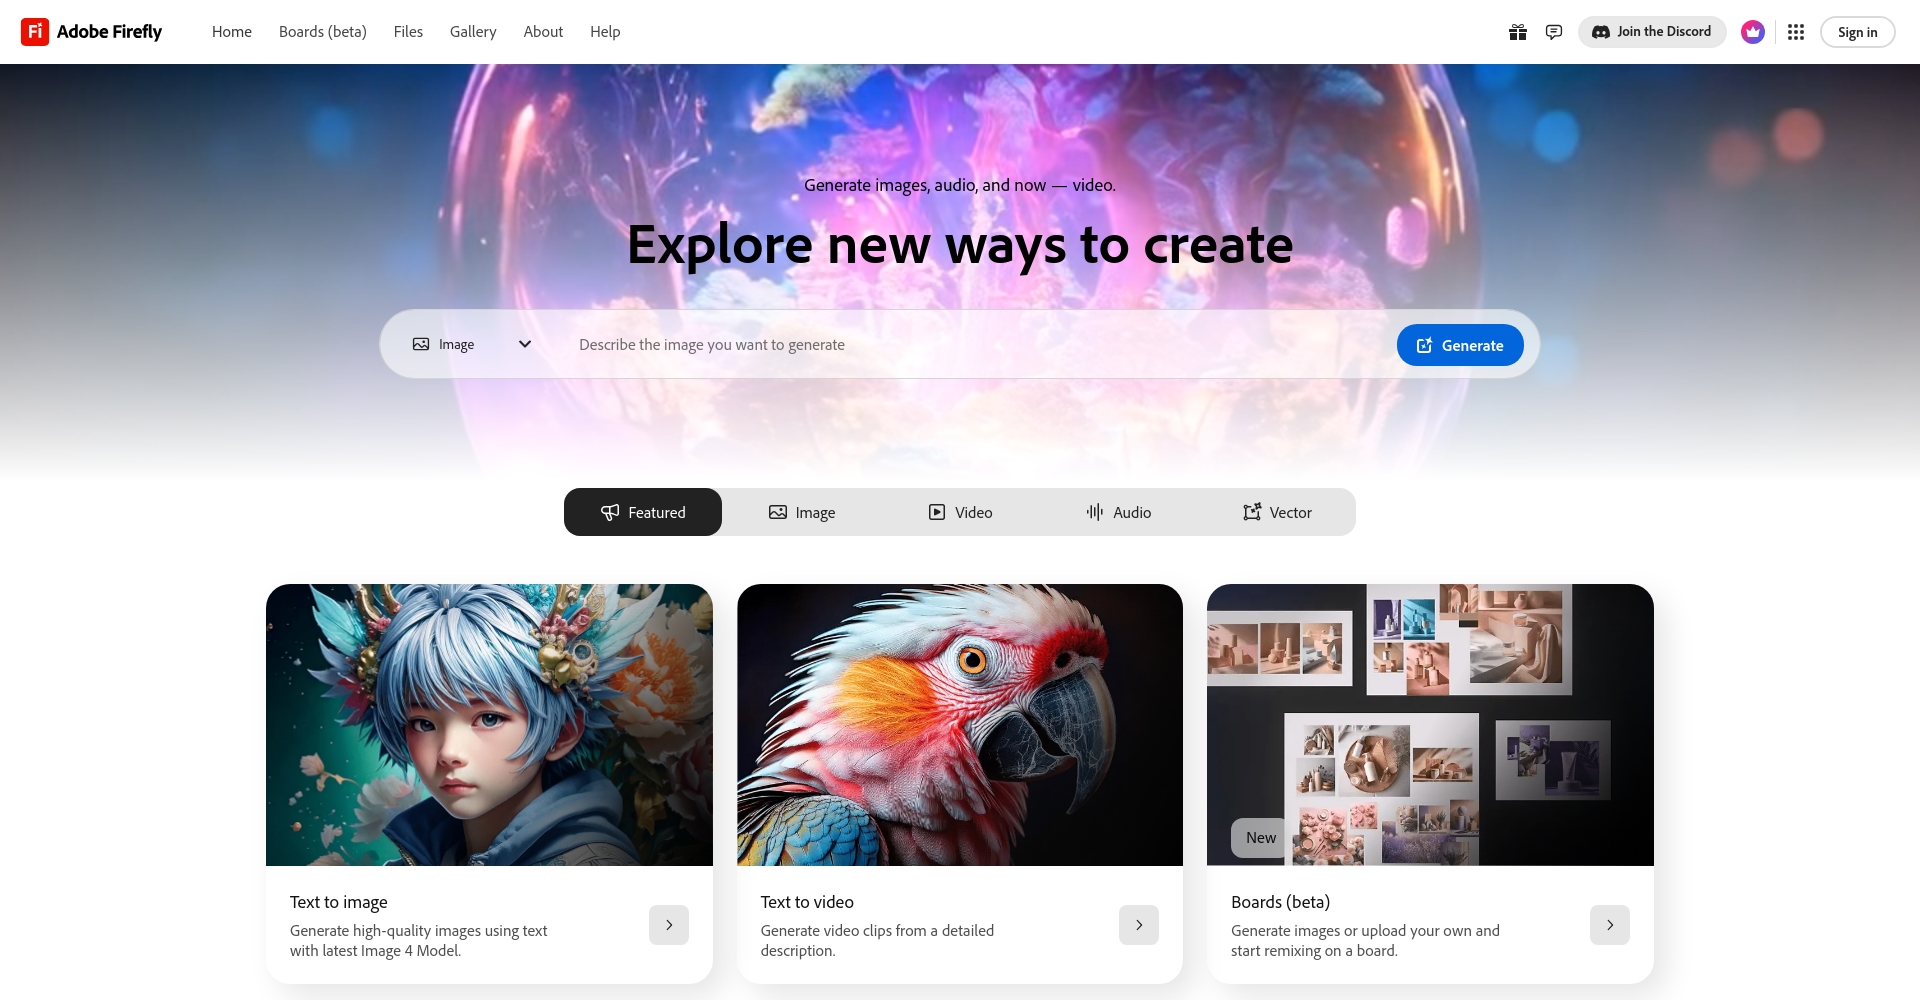1920x1000 pixels.
Task: Open the gift box icon in header
Action: 1518,32
